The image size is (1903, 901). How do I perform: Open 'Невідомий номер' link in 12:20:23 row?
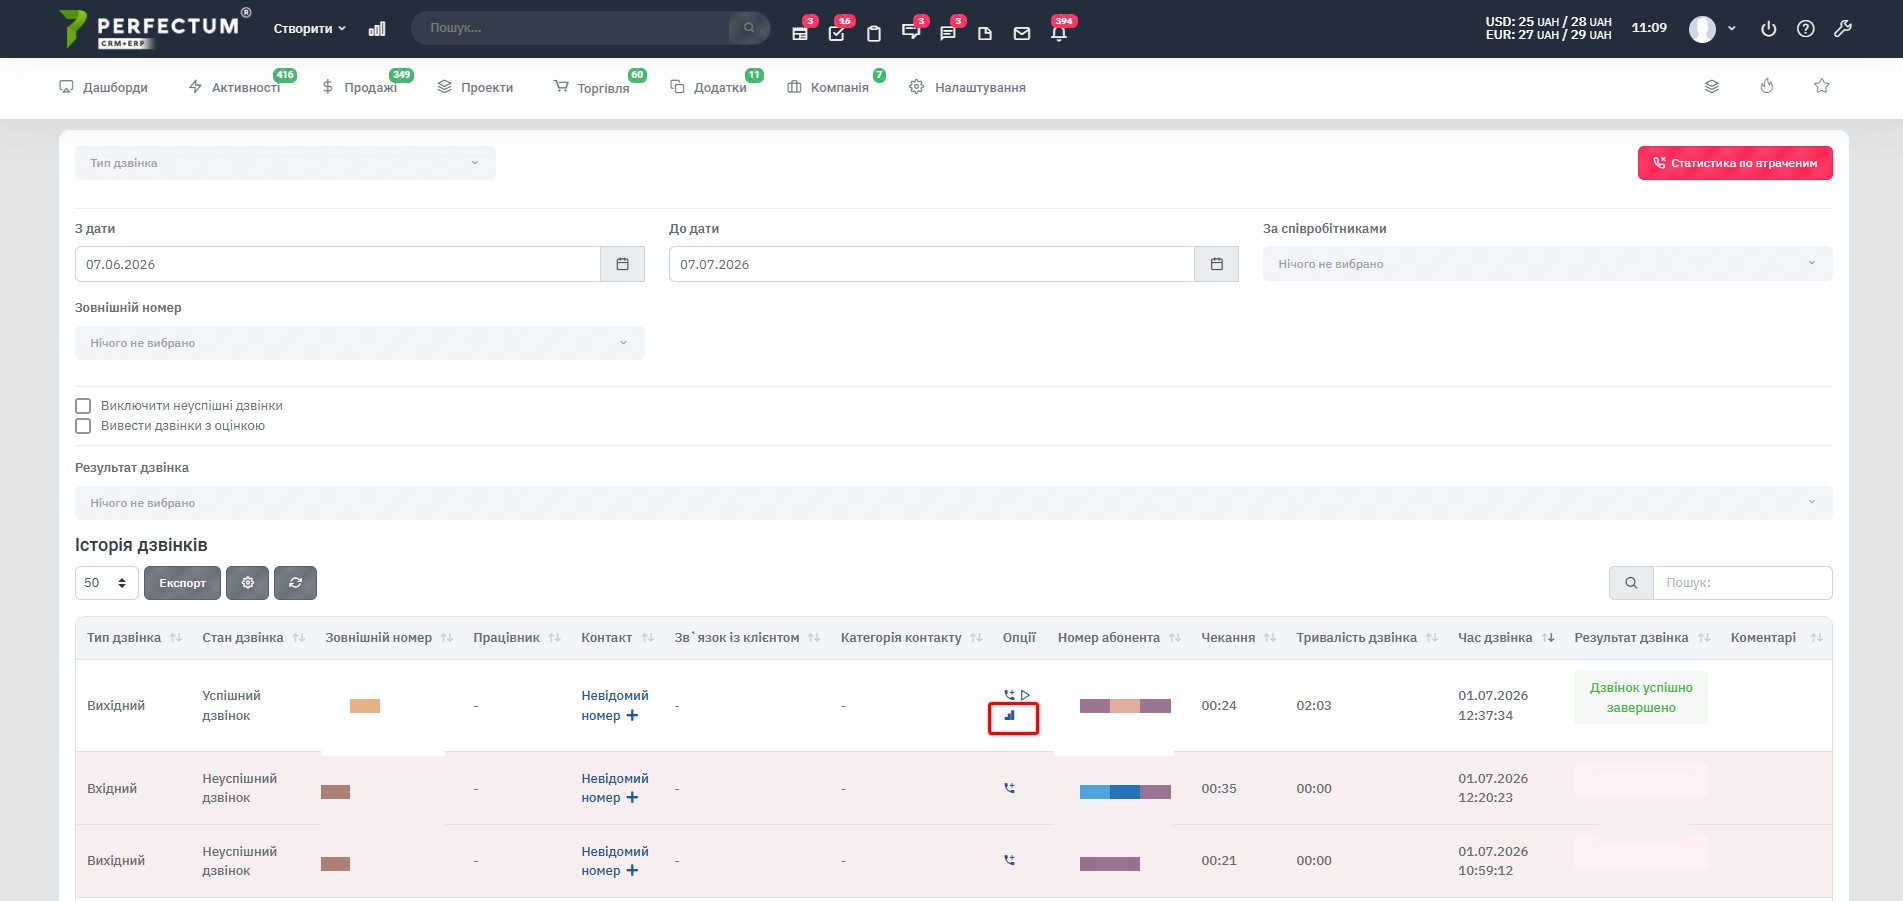click(x=614, y=788)
